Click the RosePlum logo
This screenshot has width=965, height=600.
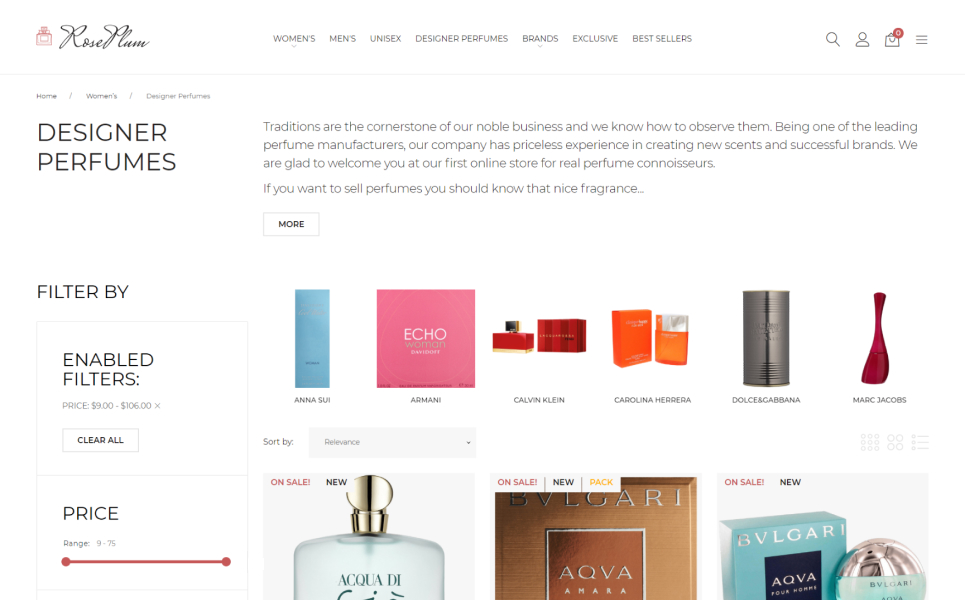[x=93, y=38]
